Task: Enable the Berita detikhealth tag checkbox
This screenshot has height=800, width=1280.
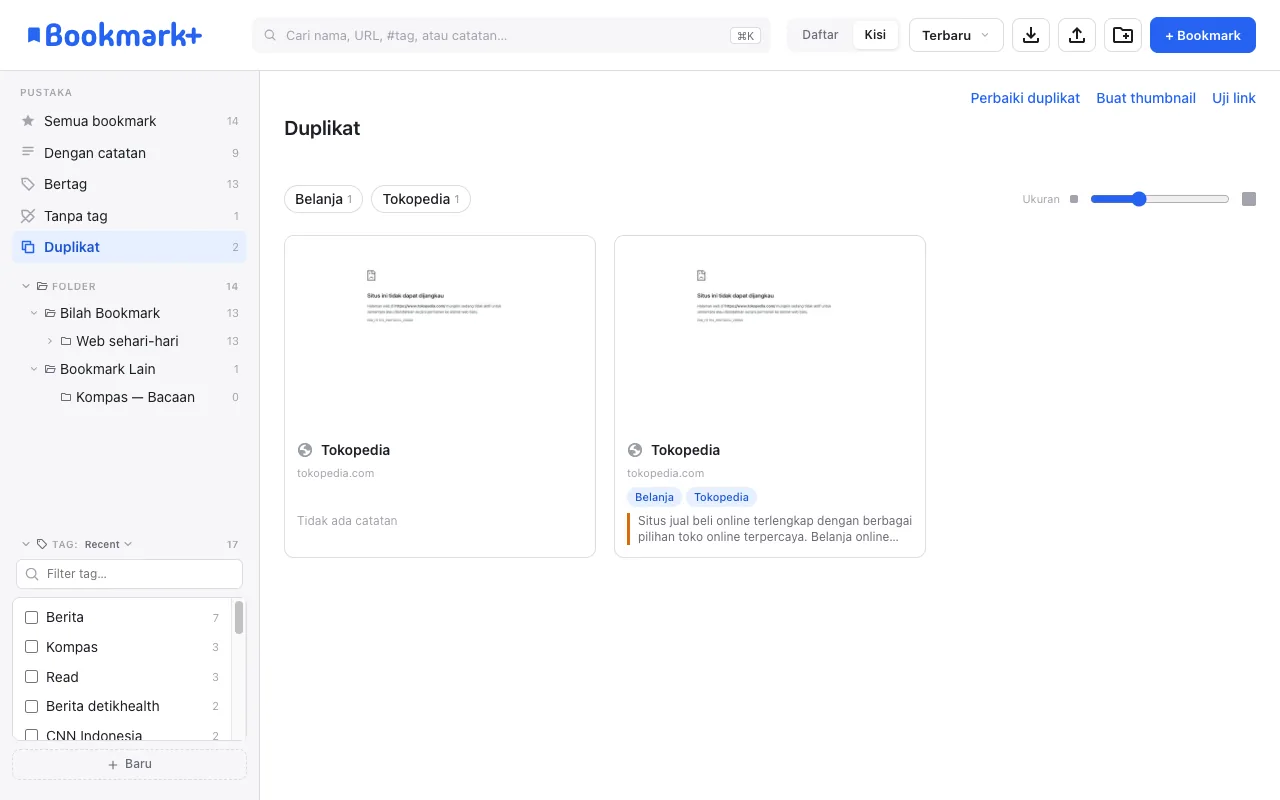Action: 31,706
